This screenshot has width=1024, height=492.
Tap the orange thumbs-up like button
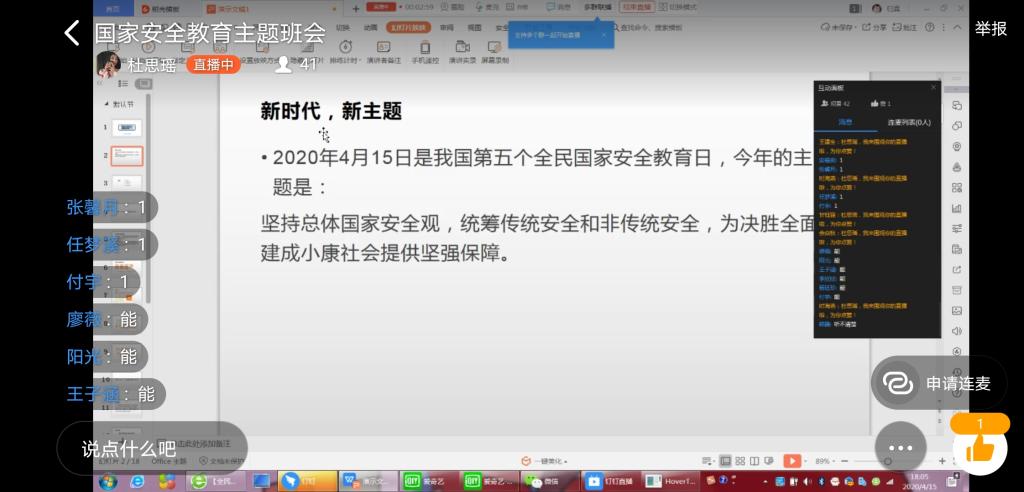tap(980, 445)
